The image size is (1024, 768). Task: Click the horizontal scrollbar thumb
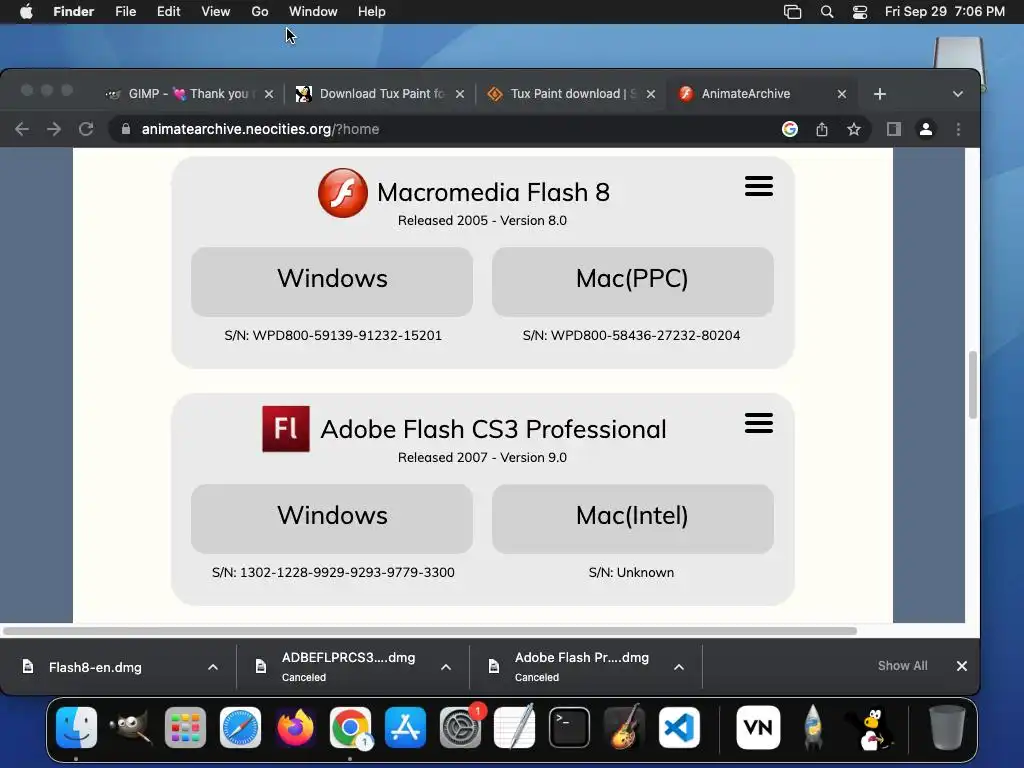[430, 631]
